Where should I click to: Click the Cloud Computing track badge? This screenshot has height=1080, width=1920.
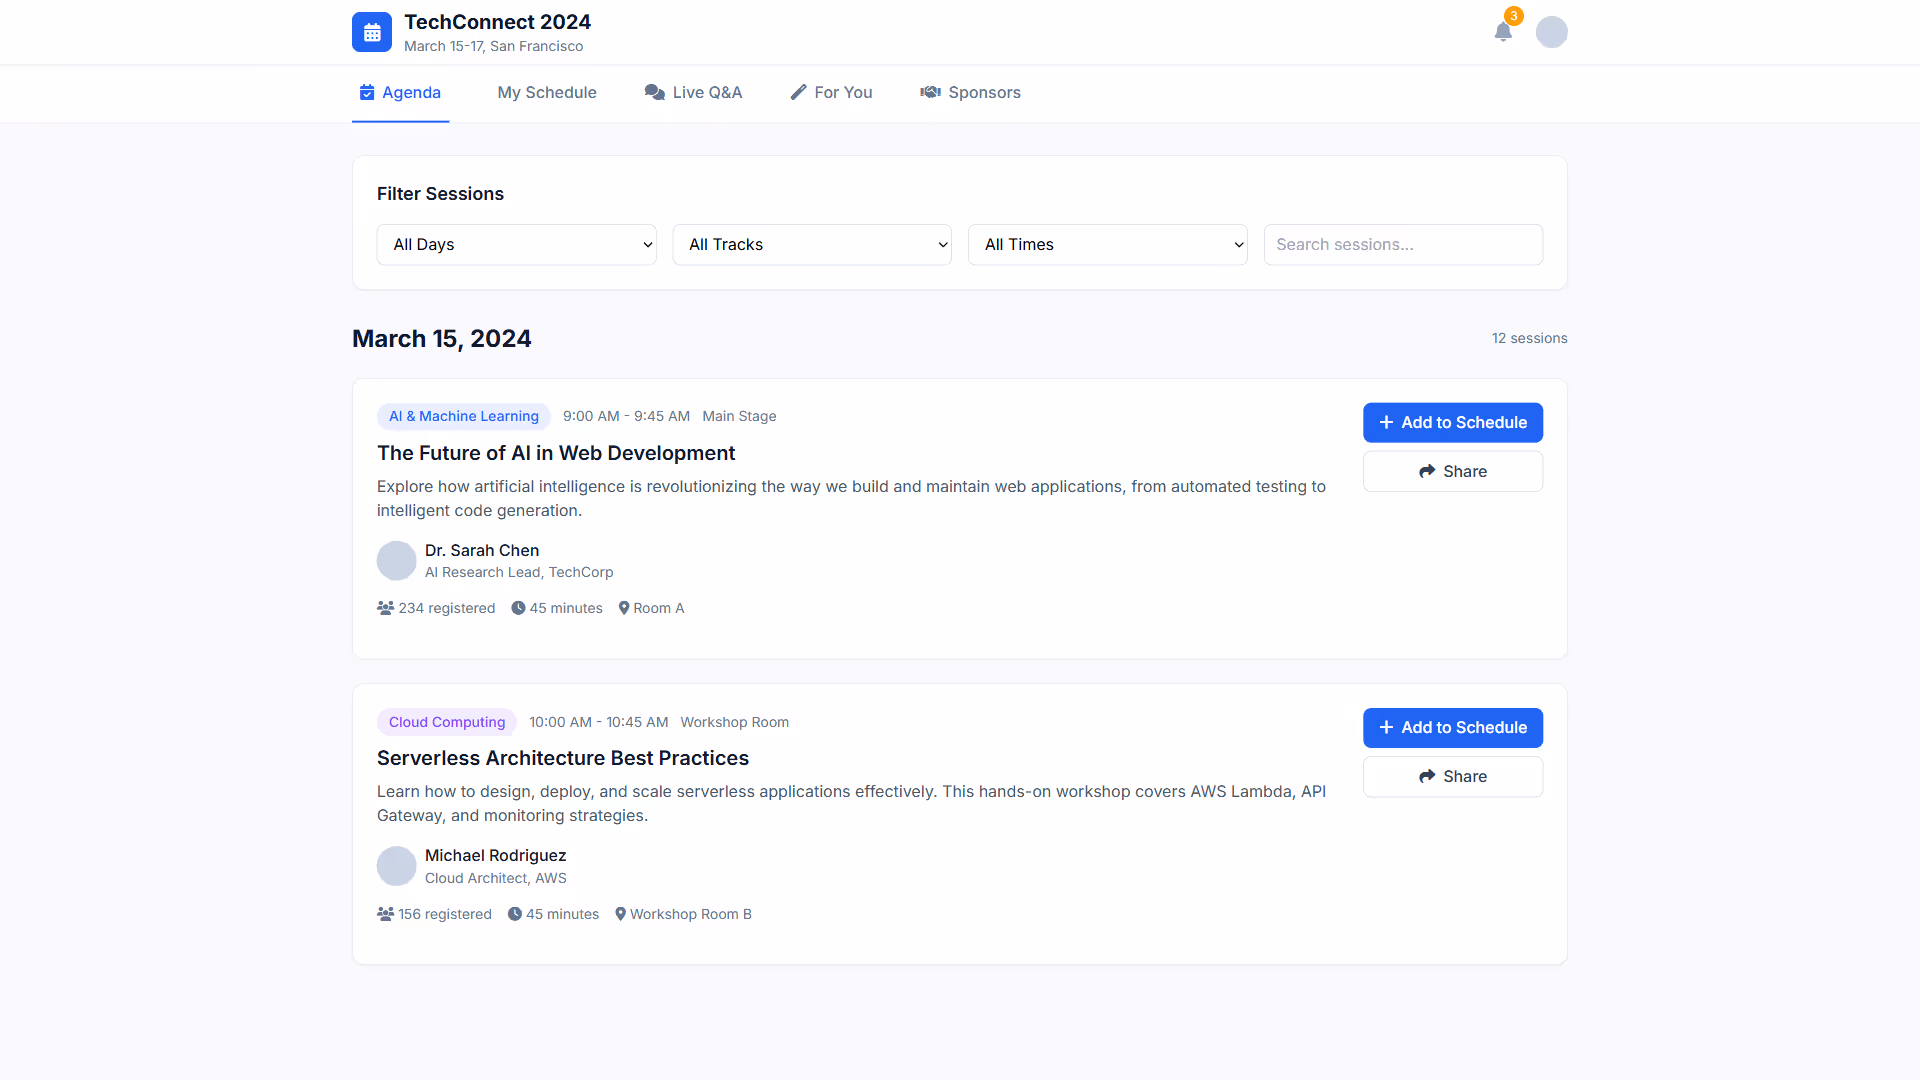pyautogui.click(x=446, y=721)
